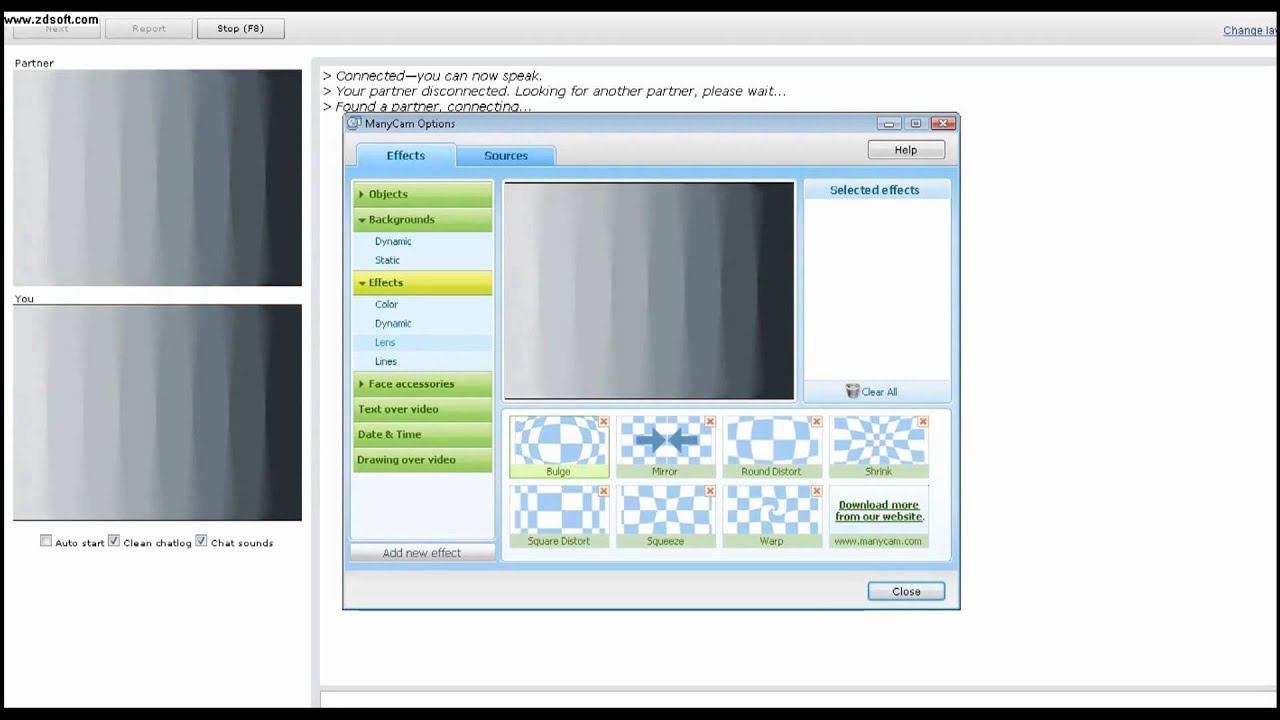This screenshot has width=1280, height=720.
Task: Uncheck the Chat sounds checkbox
Action: [201, 541]
